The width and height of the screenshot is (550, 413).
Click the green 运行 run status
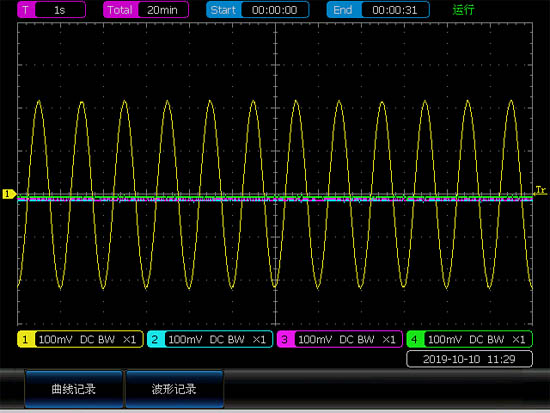463,10
